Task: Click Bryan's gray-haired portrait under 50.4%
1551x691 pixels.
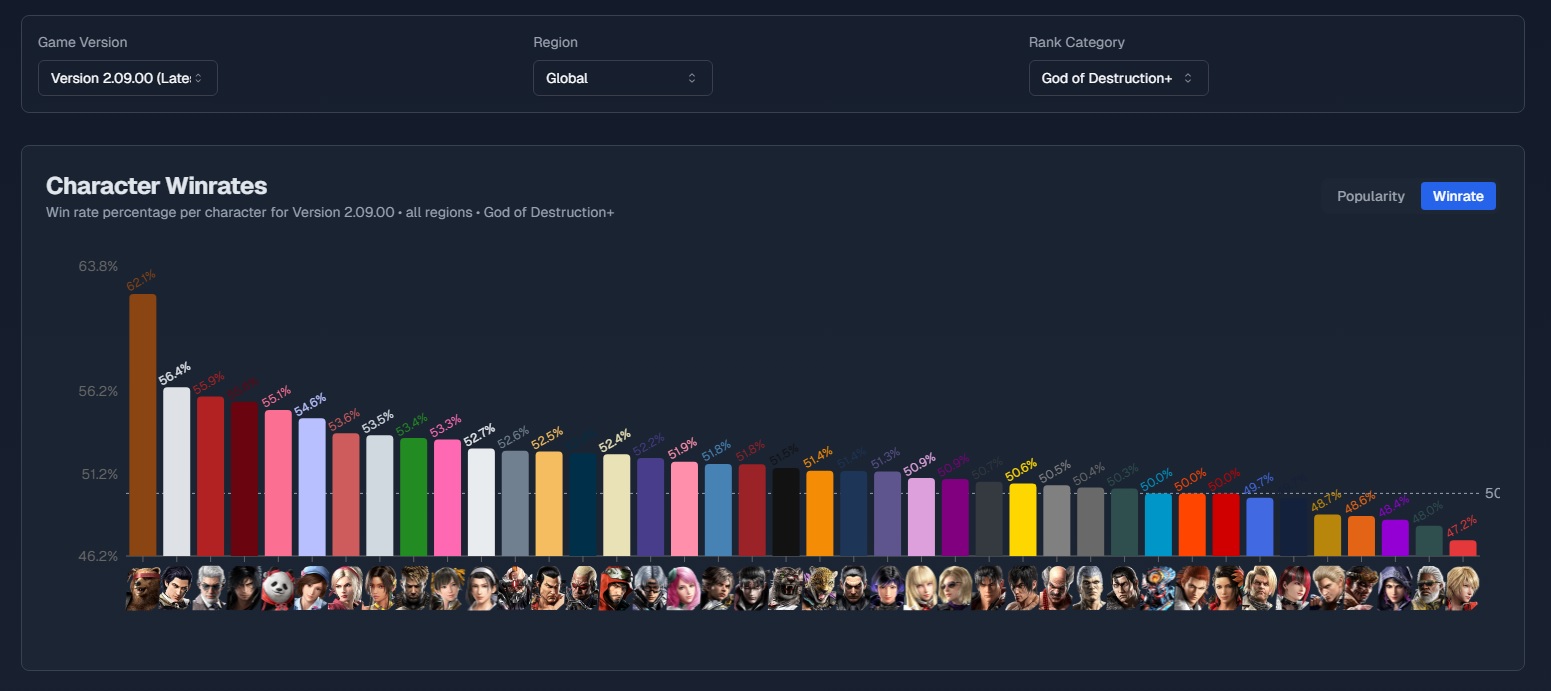Action: pos(1090,588)
